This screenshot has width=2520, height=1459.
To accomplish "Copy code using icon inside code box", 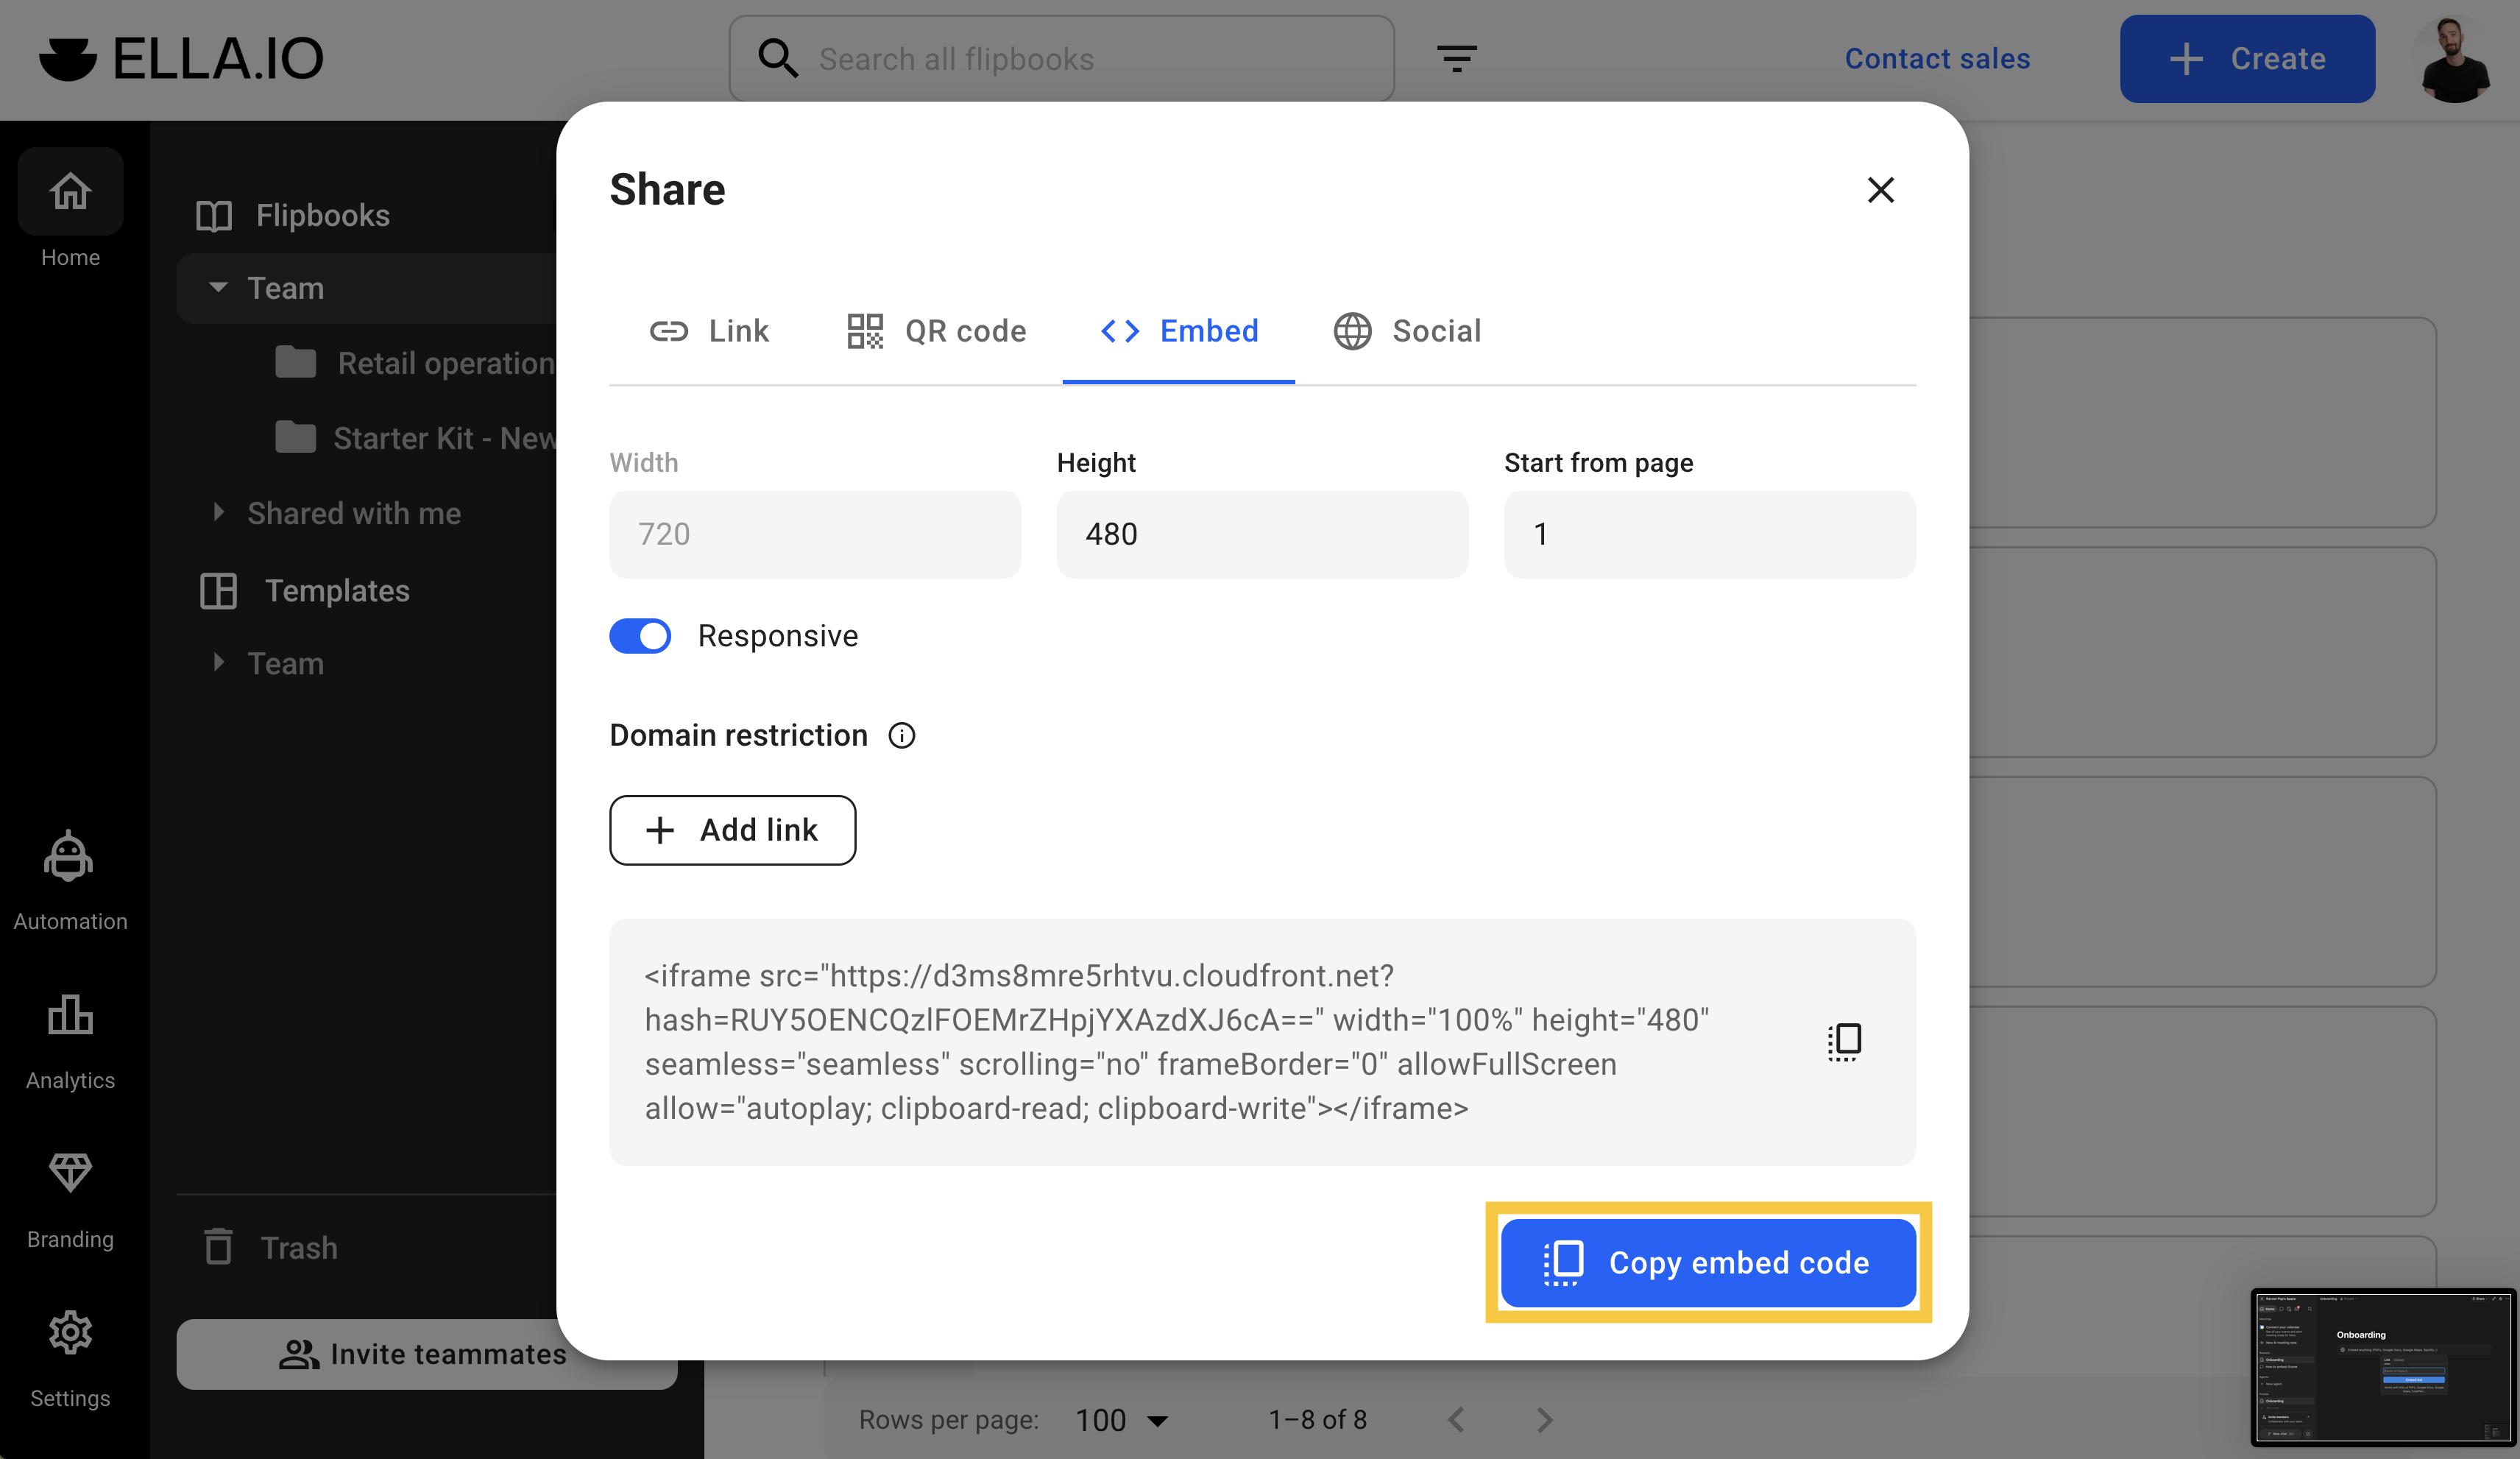I will click(1844, 1041).
